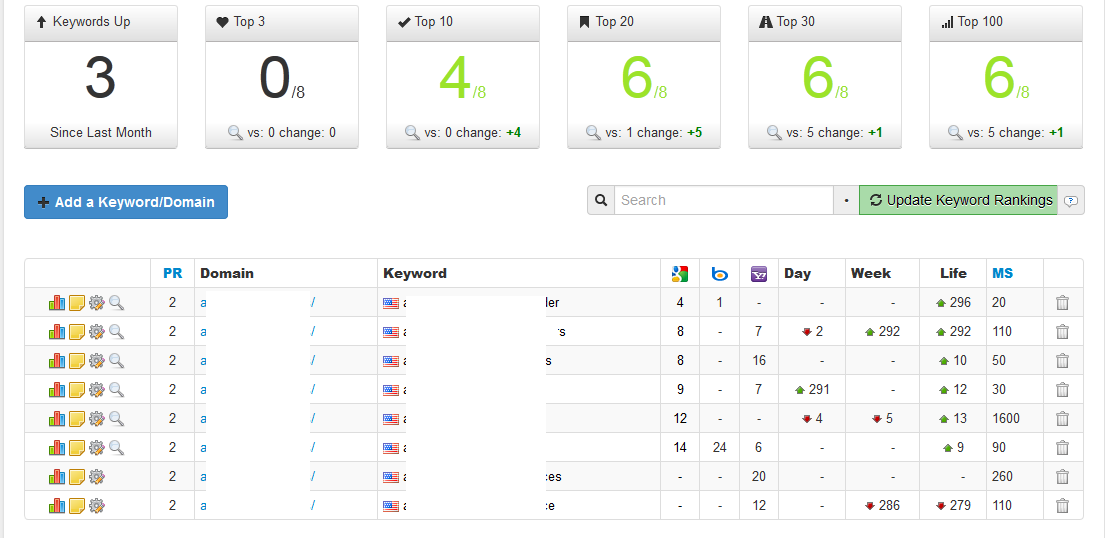Focus the Search input field
1105x538 pixels.
[724, 200]
